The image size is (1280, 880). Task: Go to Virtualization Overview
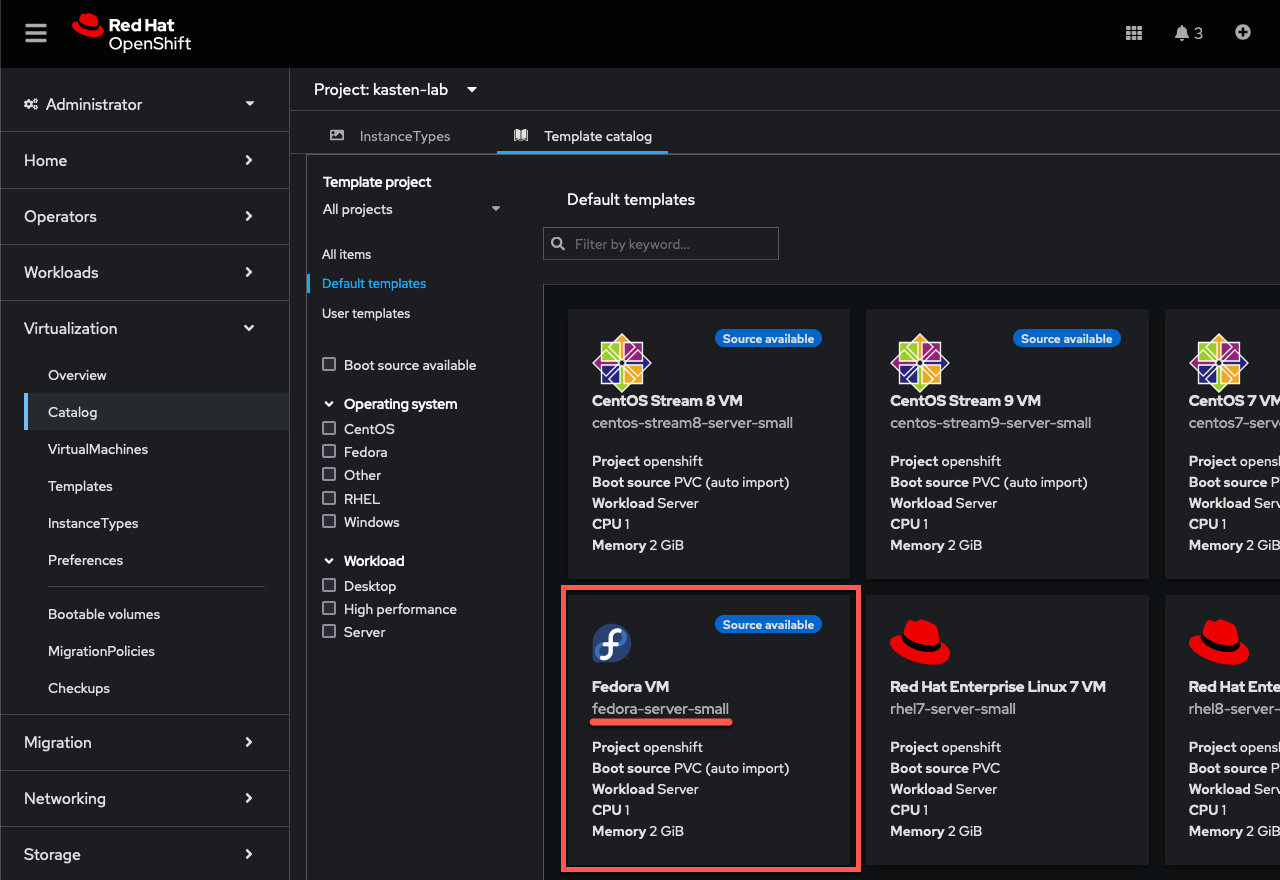click(x=77, y=375)
